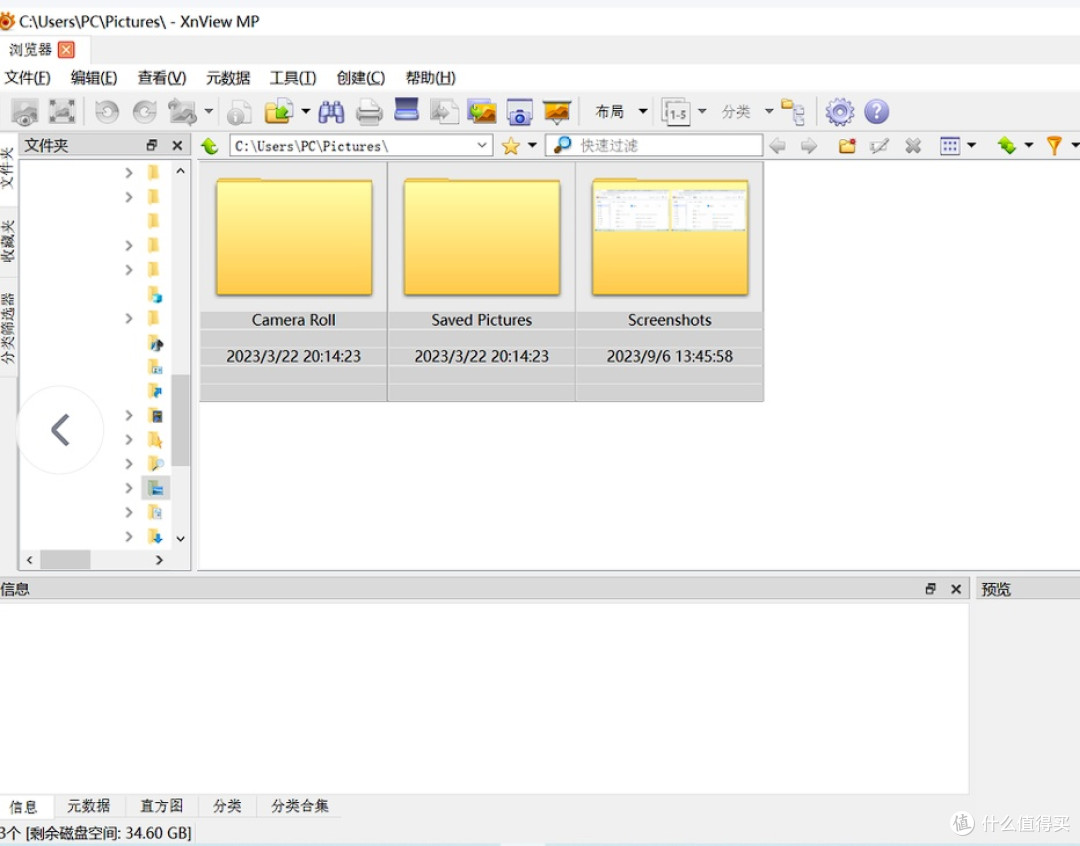Close the 信息 panel with its X
The width and height of the screenshot is (1080, 846).
pyautogui.click(x=956, y=589)
